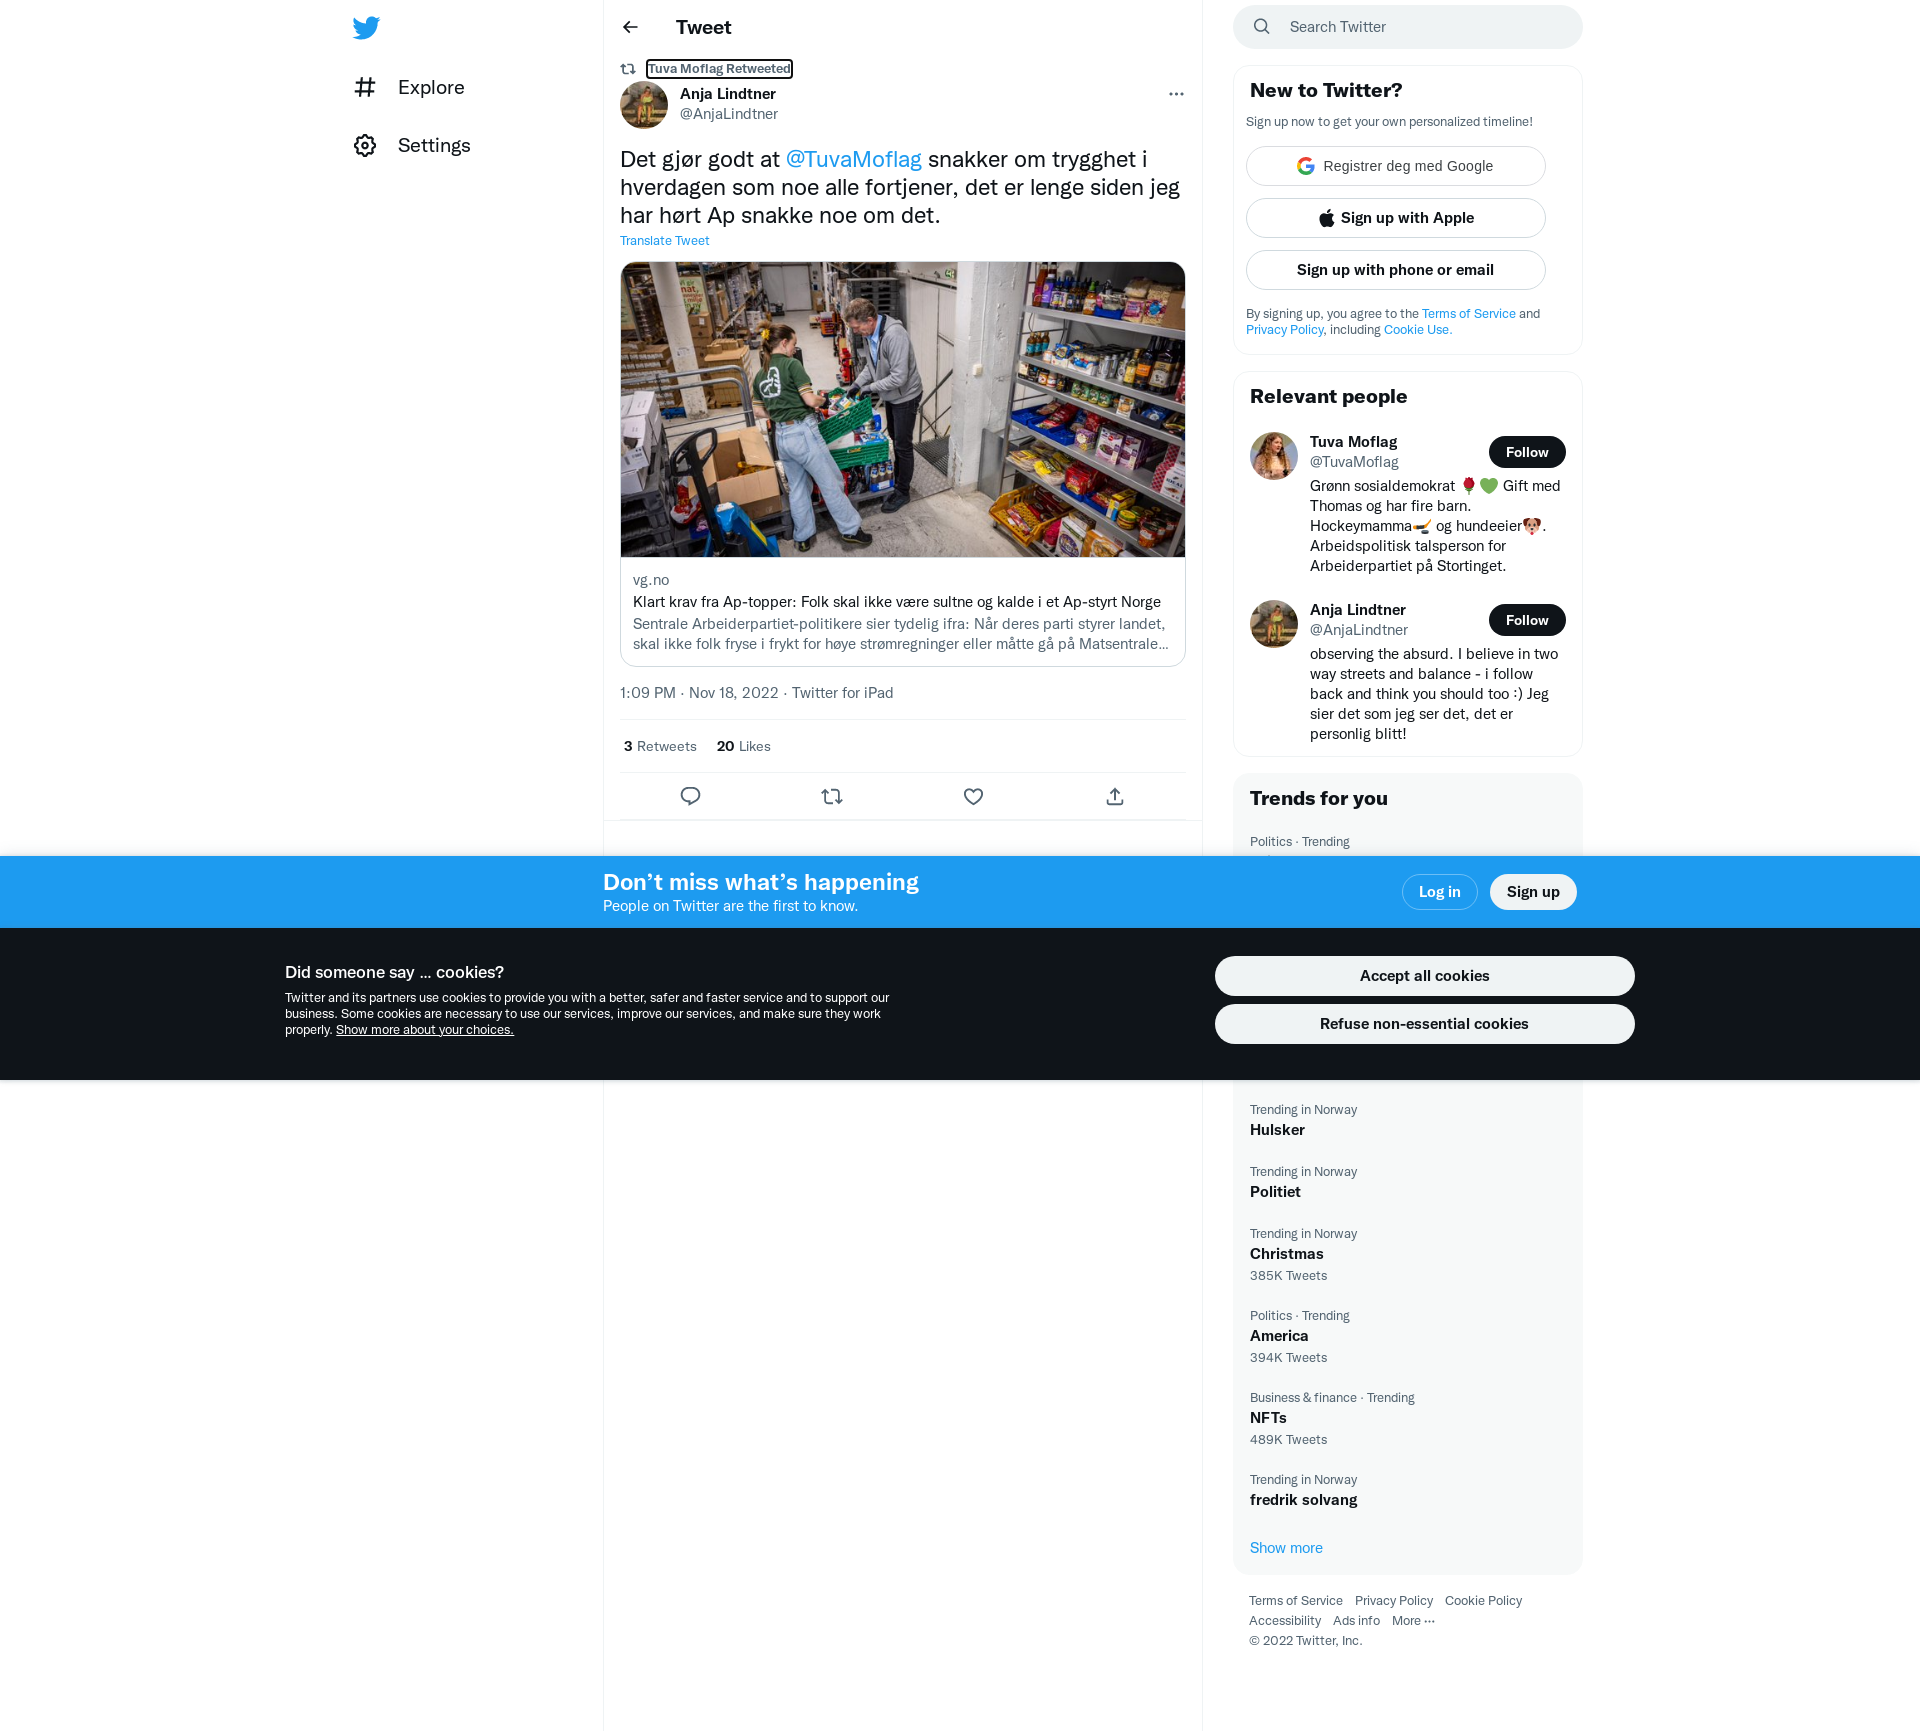This screenshot has width=1920, height=1731.
Task: Share the tweet using the share icon
Action: [x=1115, y=796]
